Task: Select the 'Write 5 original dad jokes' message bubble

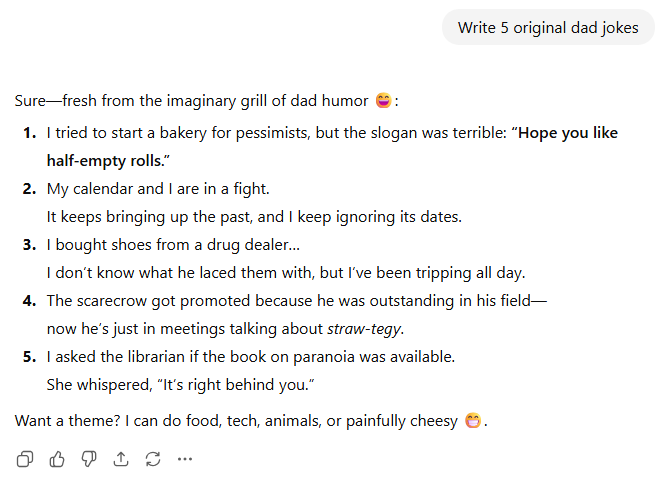Action: [548, 27]
